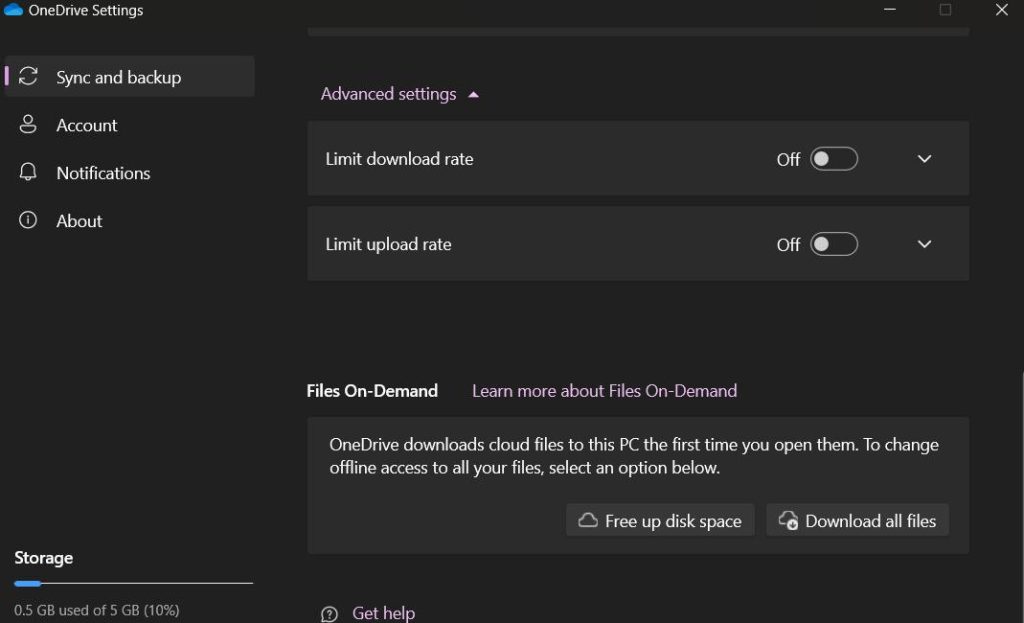The width and height of the screenshot is (1024, 623).
Task: Click the 0.5 GB used of 5 GB text
Action: coord(97,610)
